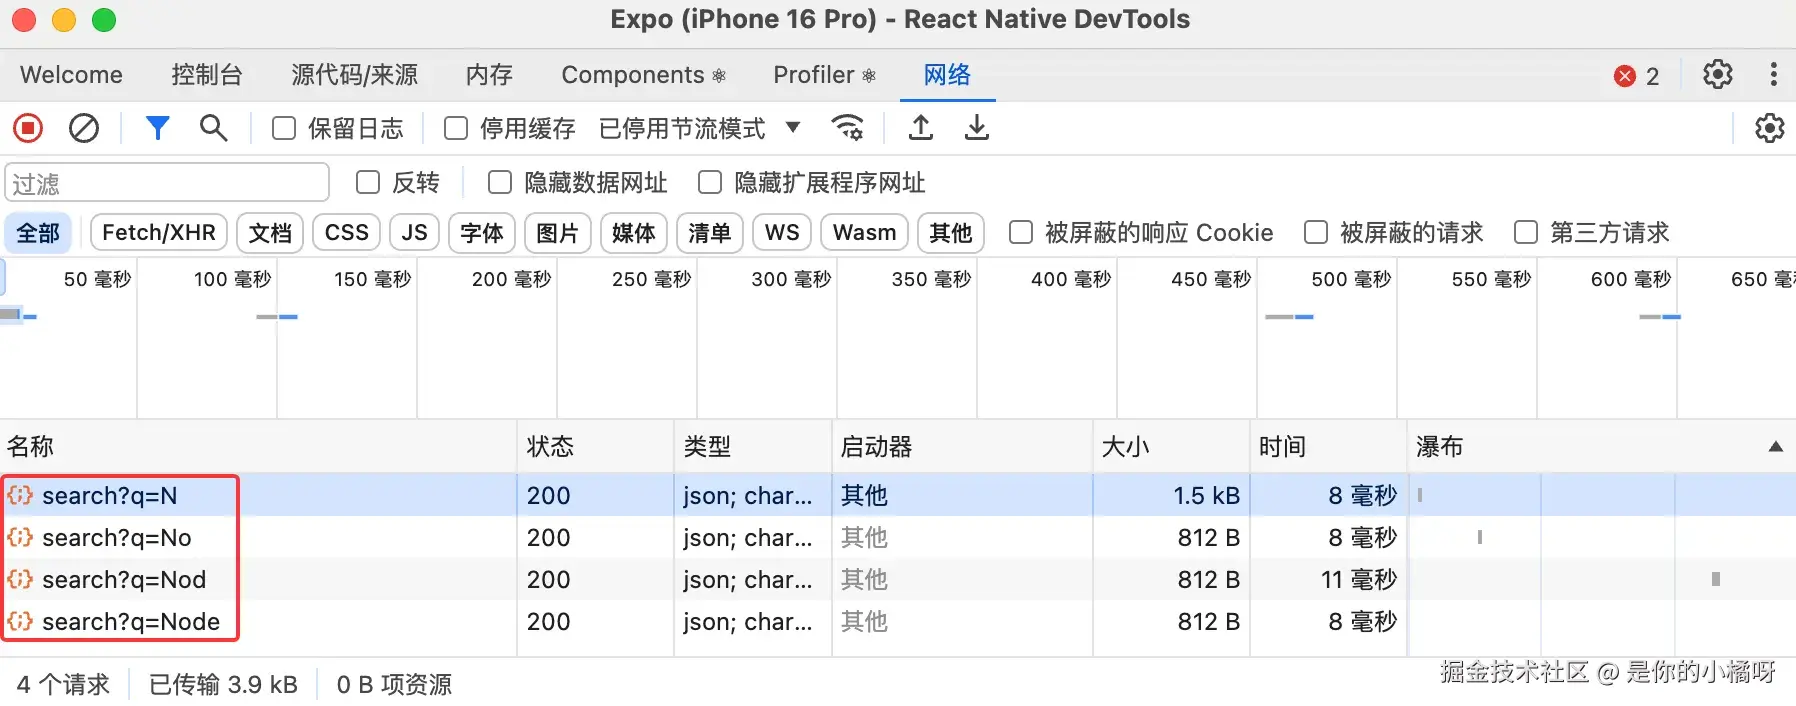This screenshot has height=706, width=1796.
Task: Open DevTools settings gear in tab bar
Action: point(1718,75)
